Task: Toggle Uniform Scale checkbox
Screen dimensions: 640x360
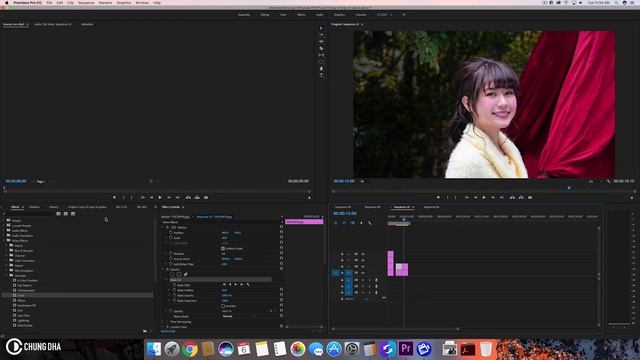Action: (223, 249)
